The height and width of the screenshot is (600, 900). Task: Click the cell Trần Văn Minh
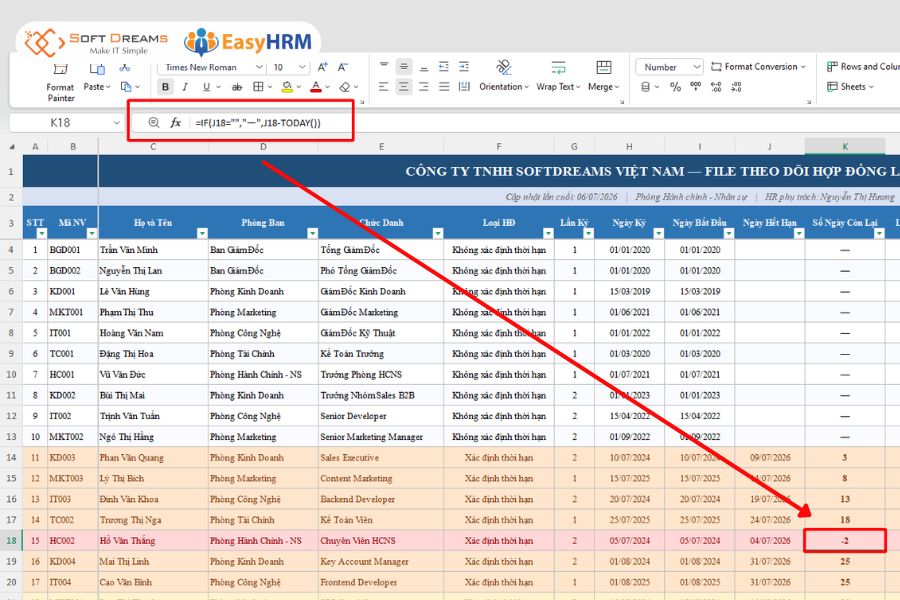(153, 250)
